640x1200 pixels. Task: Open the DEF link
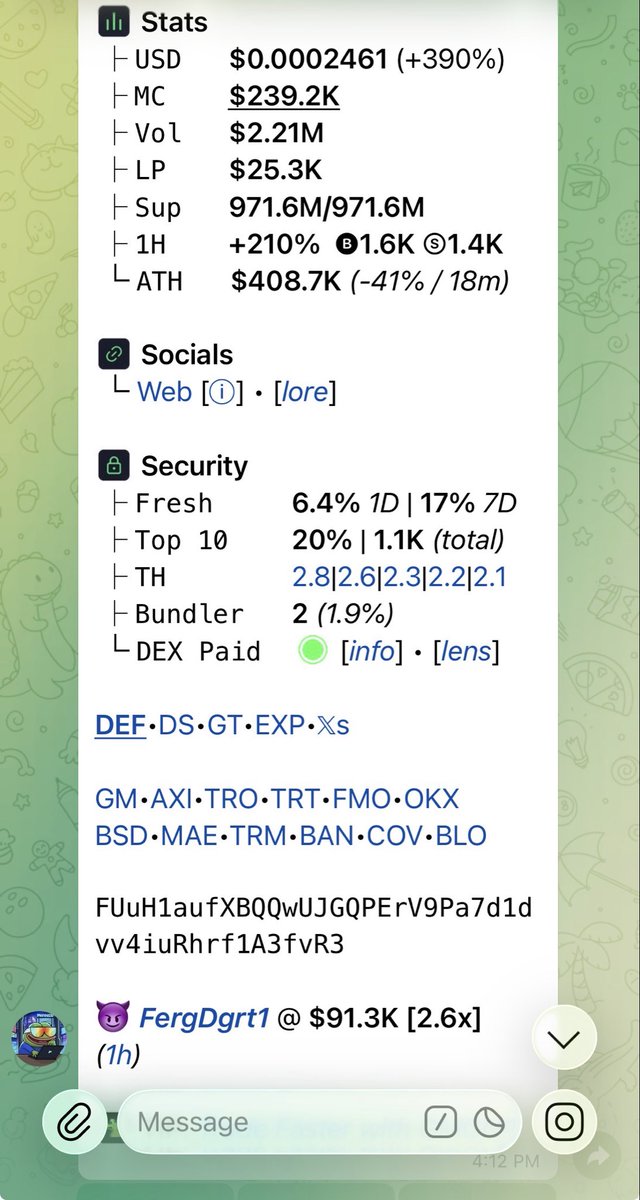[121, 725]
